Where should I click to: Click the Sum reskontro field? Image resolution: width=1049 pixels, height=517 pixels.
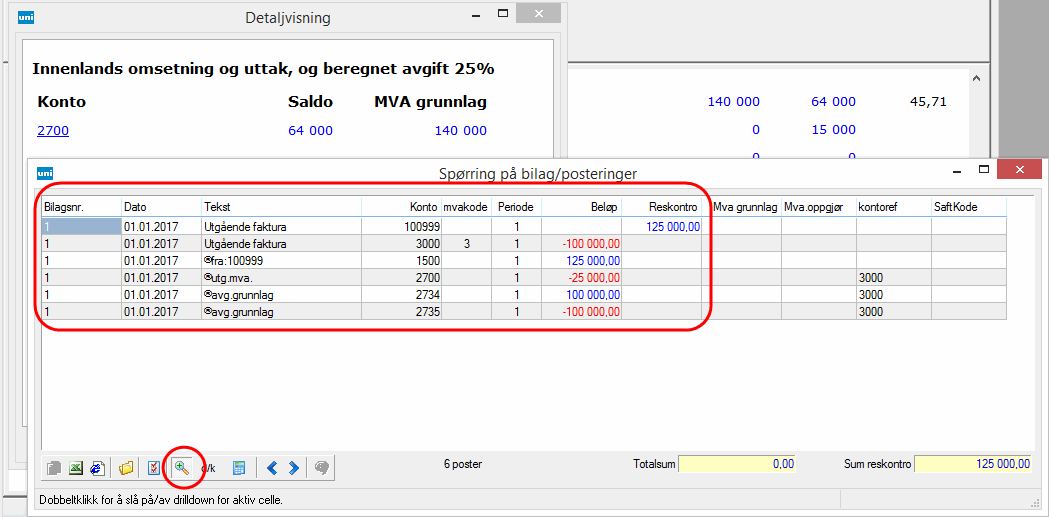pyautogui.click(x=973, y=464)
